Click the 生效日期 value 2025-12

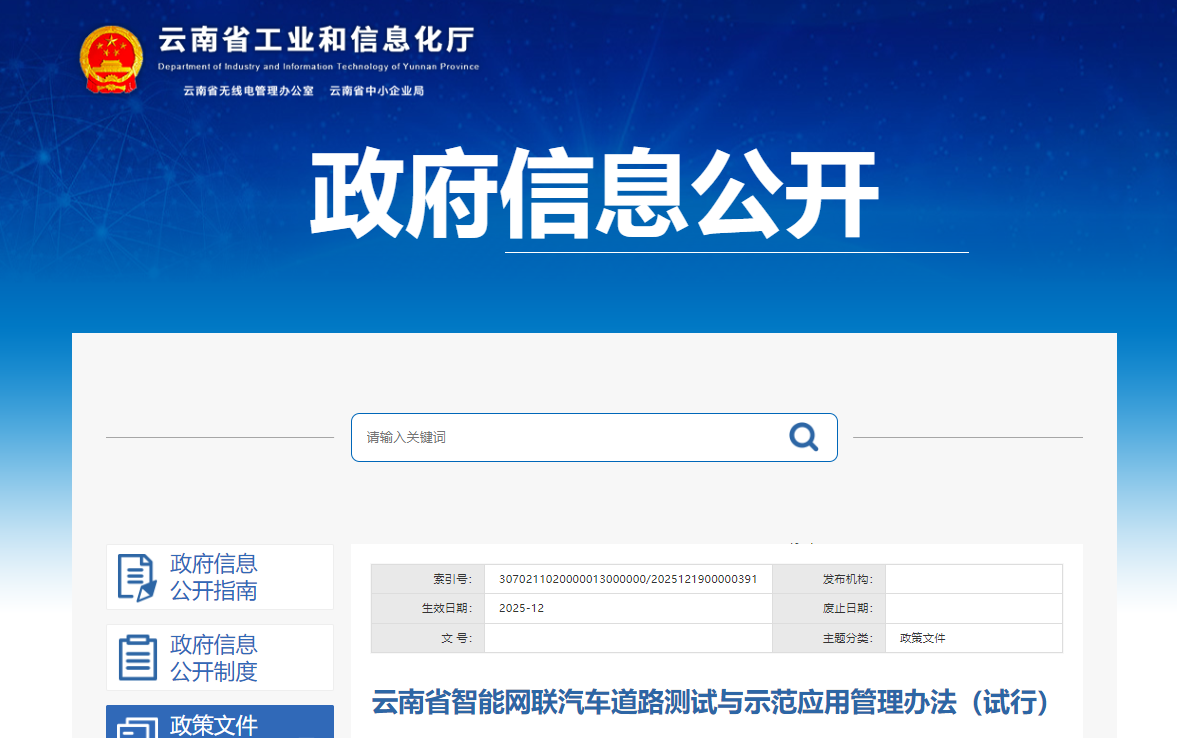pos(521,608)
